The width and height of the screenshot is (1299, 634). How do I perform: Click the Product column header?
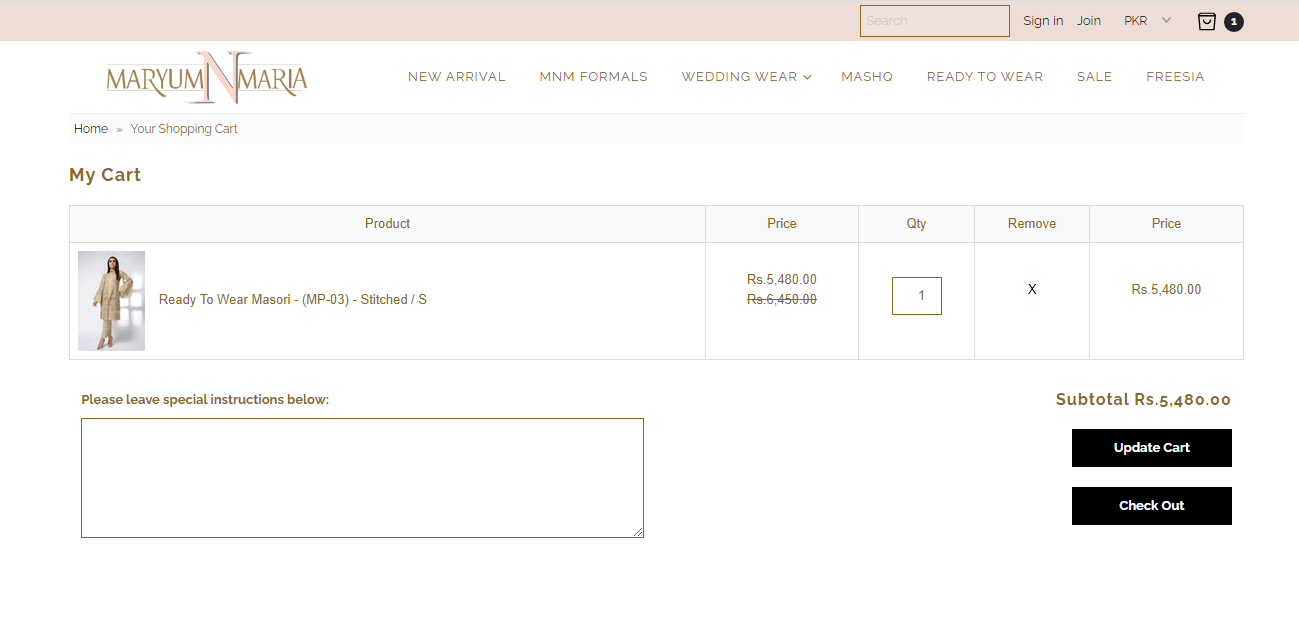click(x=388, y=224)
